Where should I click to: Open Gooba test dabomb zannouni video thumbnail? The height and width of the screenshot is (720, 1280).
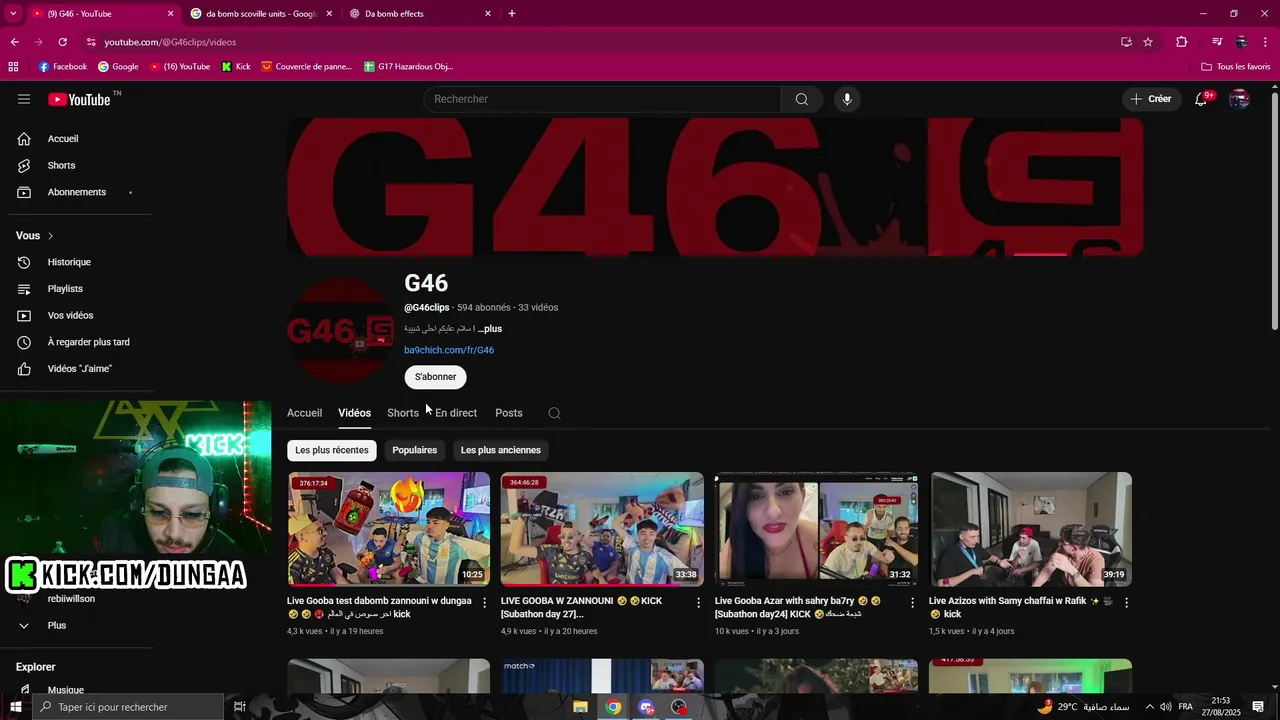pos(389,529)
